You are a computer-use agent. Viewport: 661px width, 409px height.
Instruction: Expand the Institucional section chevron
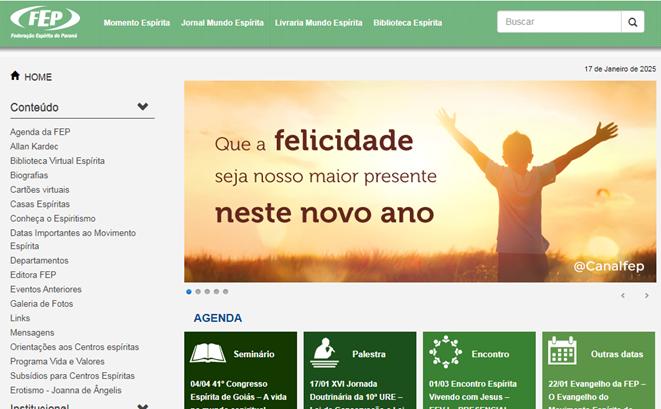click(x=143, y=406)
